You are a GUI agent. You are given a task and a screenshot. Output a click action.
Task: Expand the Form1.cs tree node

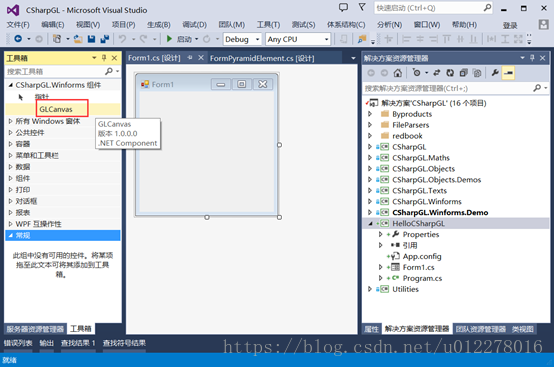[x=381, y=267]
